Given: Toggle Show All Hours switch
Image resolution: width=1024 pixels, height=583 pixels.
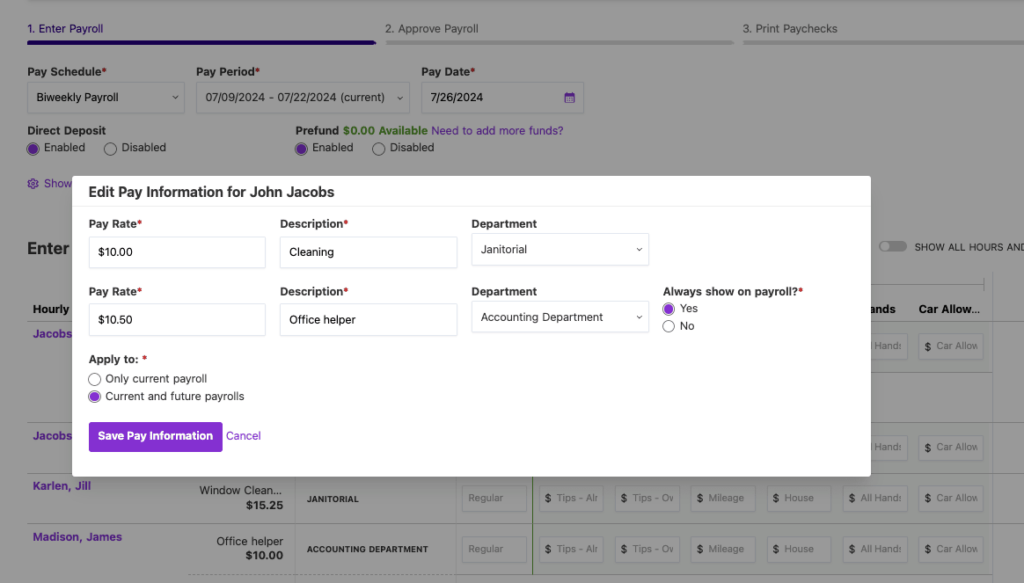Looking at the screenshot, I should [x=893, y=247].
